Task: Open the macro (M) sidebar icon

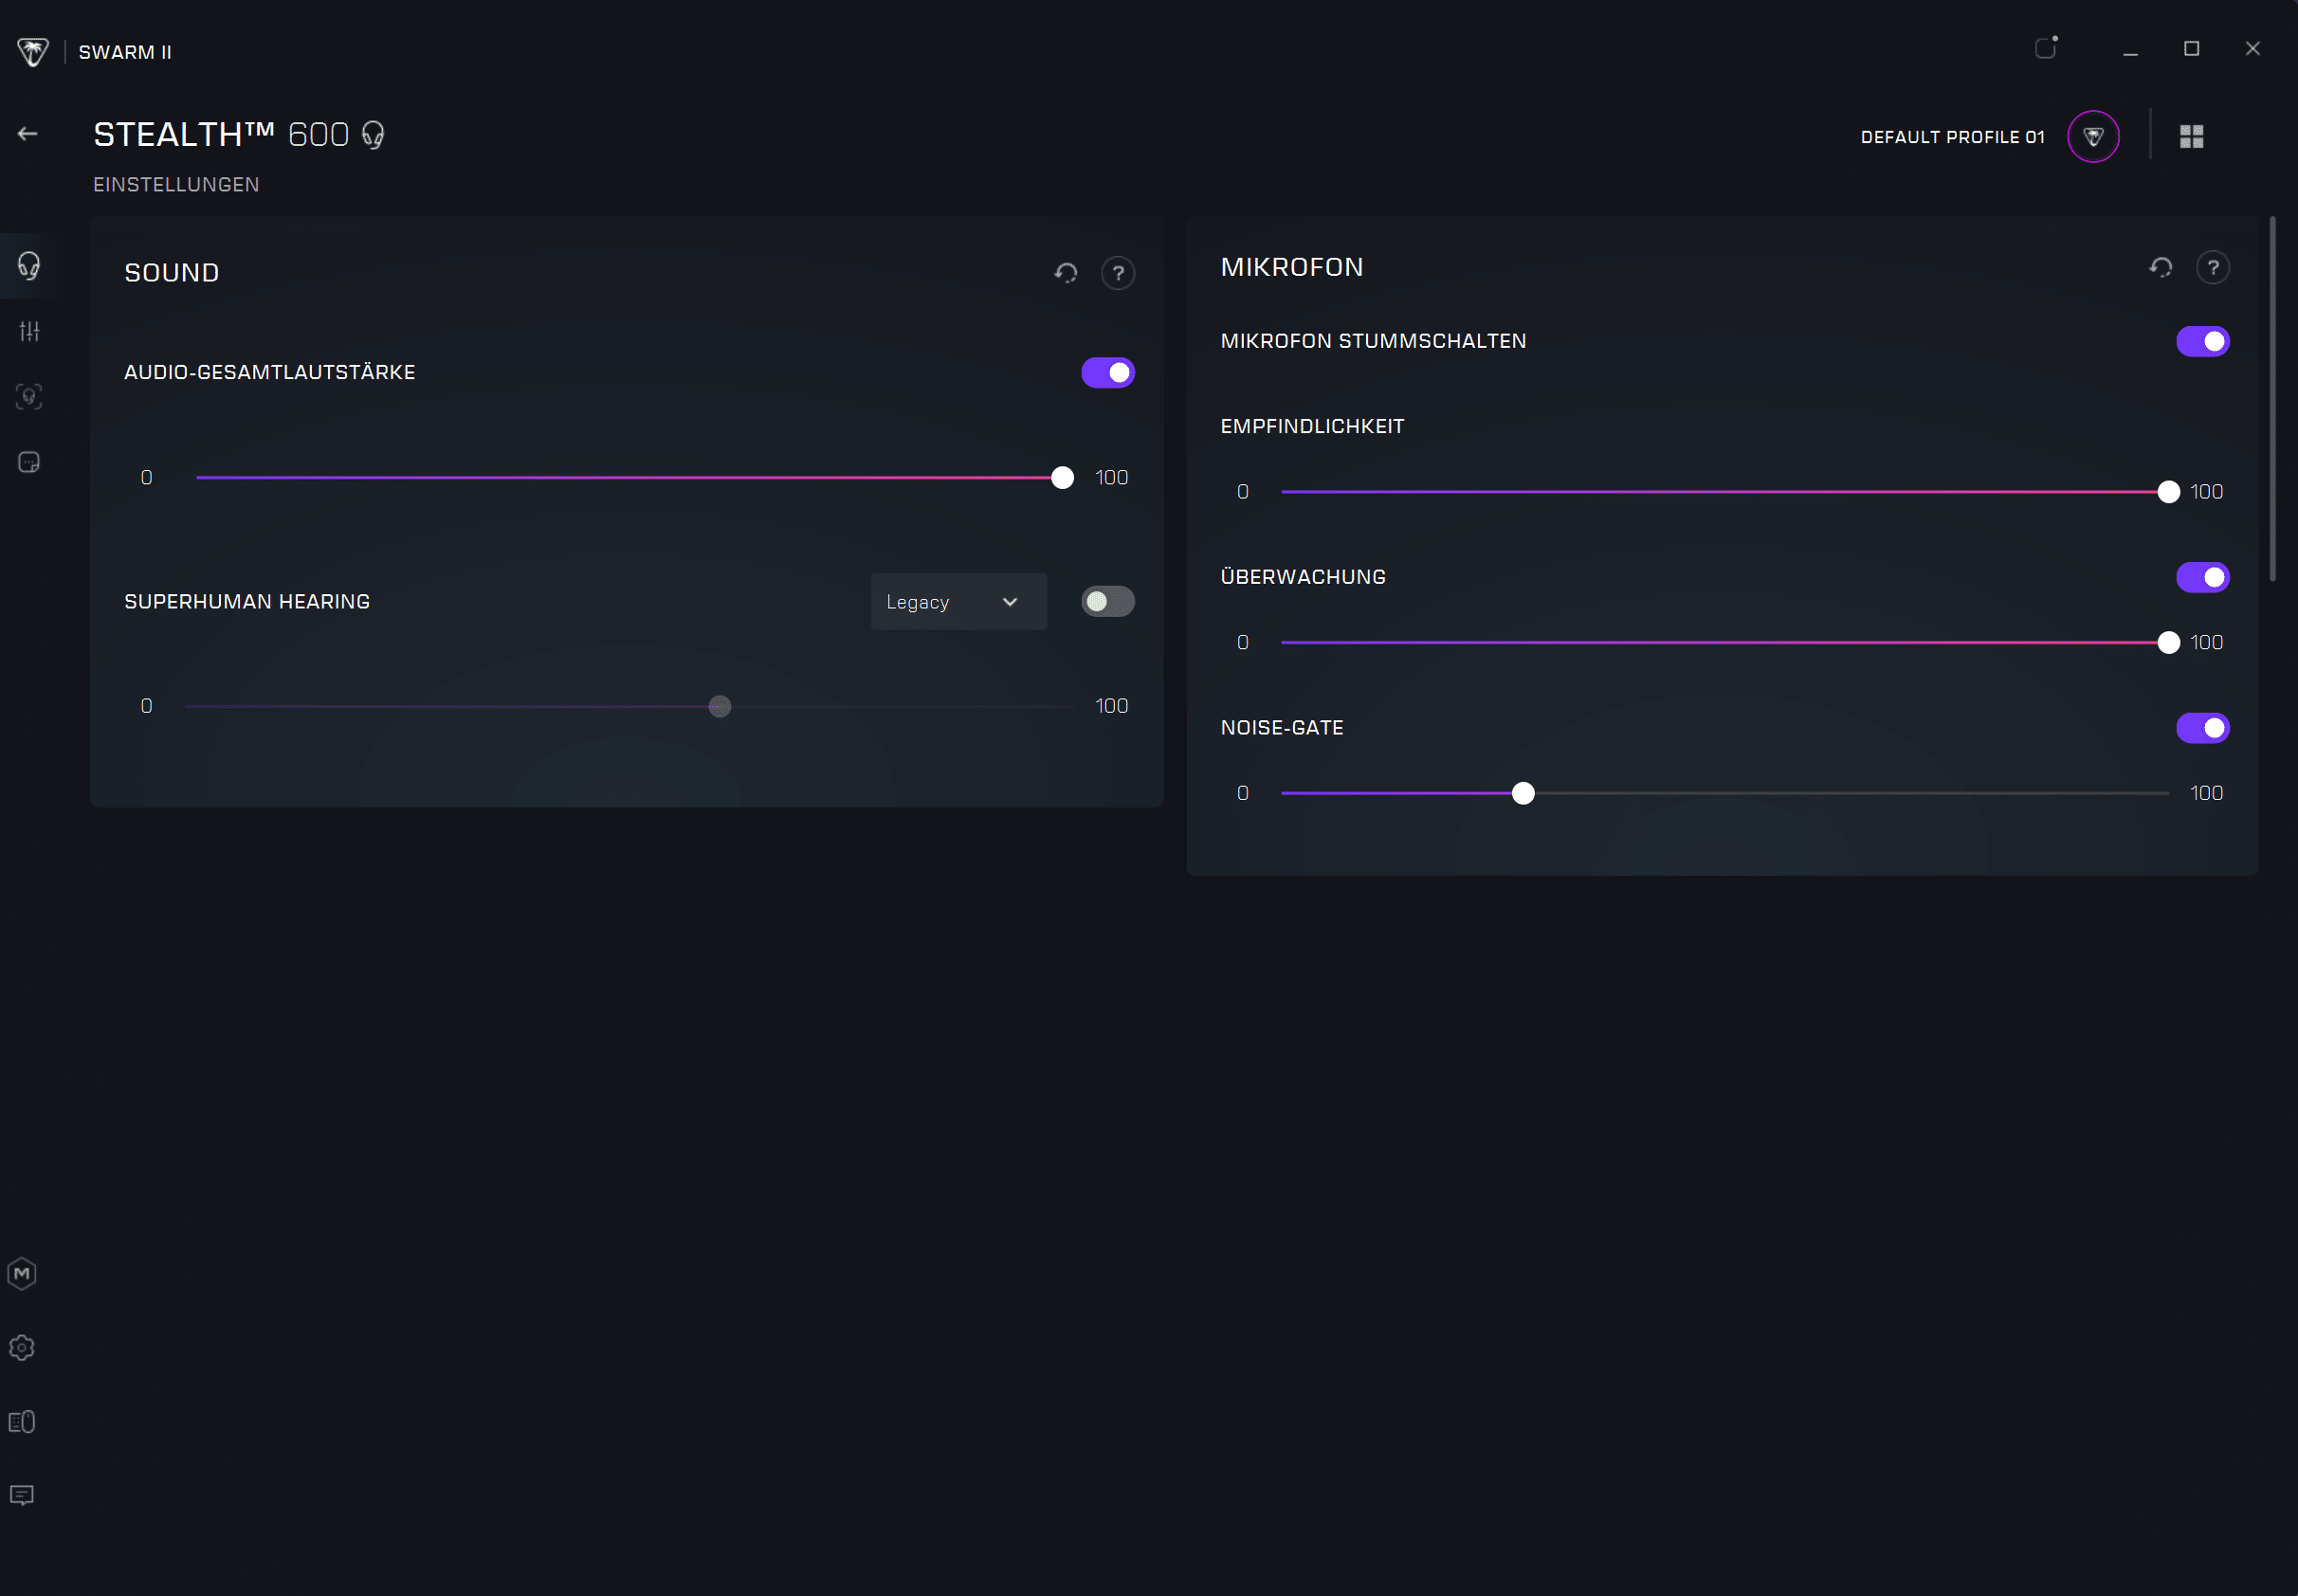Action: (22, 1273)
